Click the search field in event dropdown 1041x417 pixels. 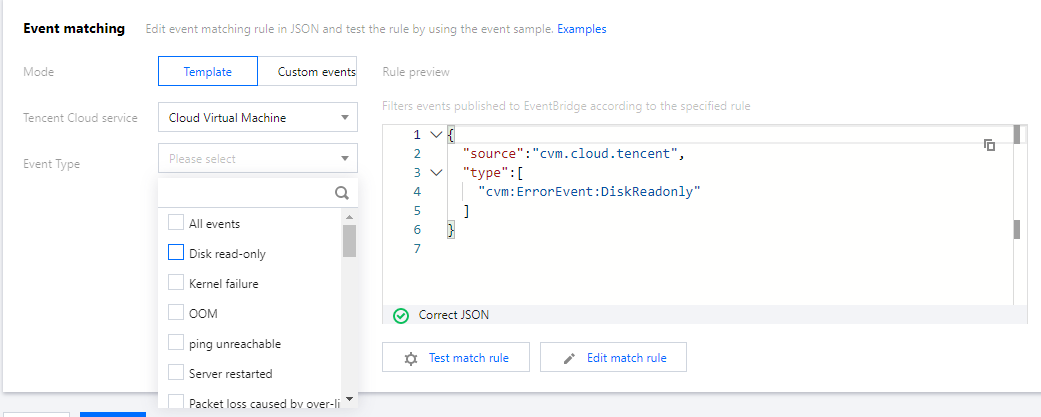(x=245, y=193)
